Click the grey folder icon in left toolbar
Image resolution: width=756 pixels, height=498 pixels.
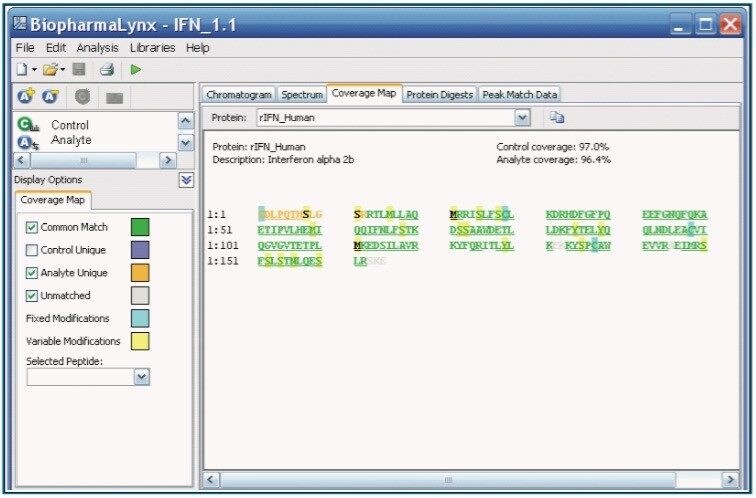[114, 98]
